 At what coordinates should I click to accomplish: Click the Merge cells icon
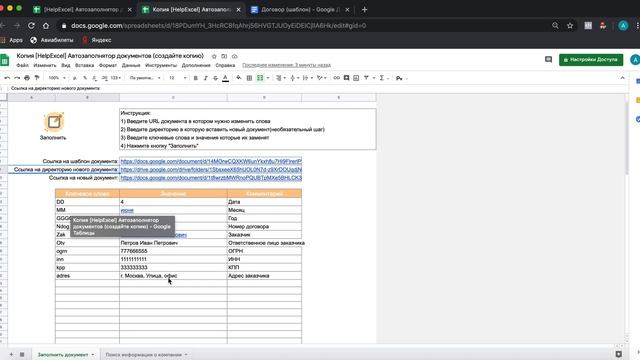pos(260,78)
